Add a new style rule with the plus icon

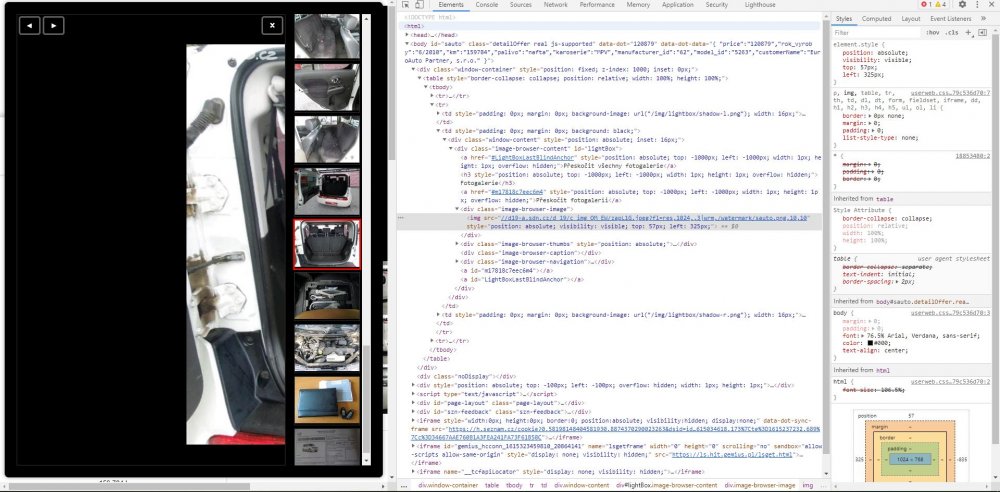(x=968, y=32)
